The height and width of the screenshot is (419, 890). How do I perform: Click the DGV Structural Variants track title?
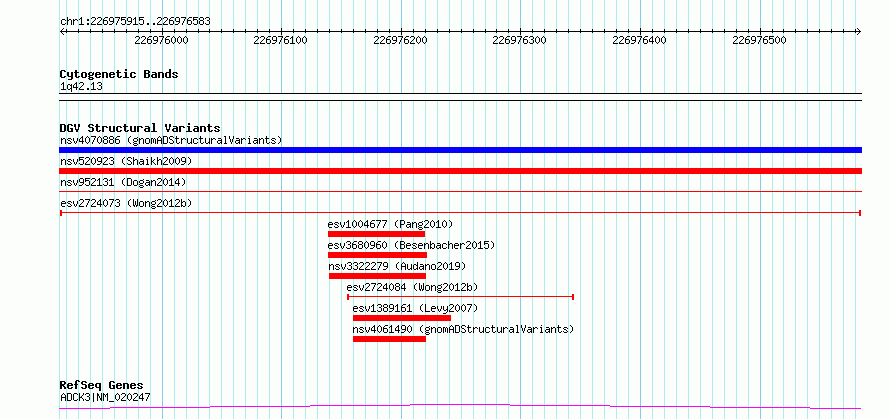[x=140, y=128]
